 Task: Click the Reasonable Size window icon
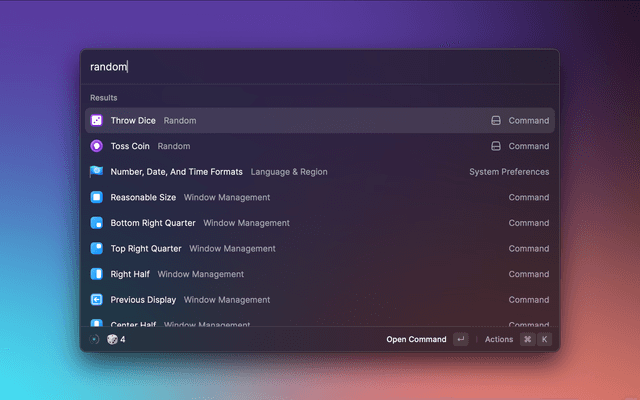[x=97, y=197]
